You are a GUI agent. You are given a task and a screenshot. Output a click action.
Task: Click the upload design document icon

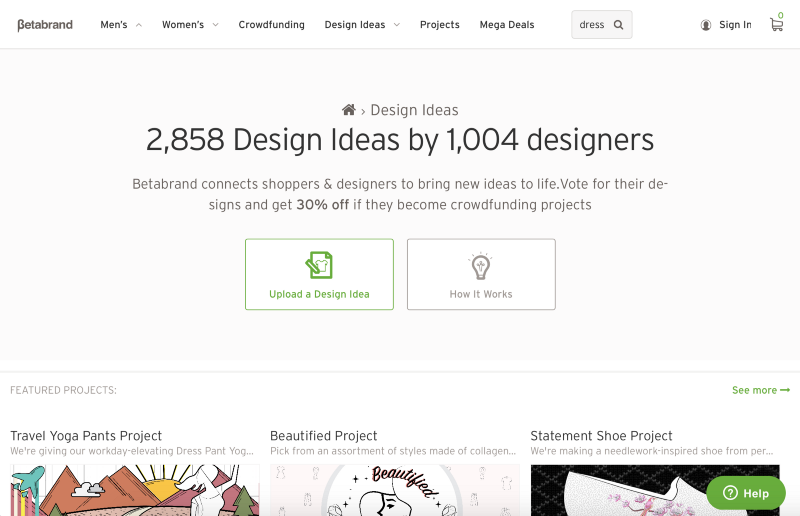(319, 265)
